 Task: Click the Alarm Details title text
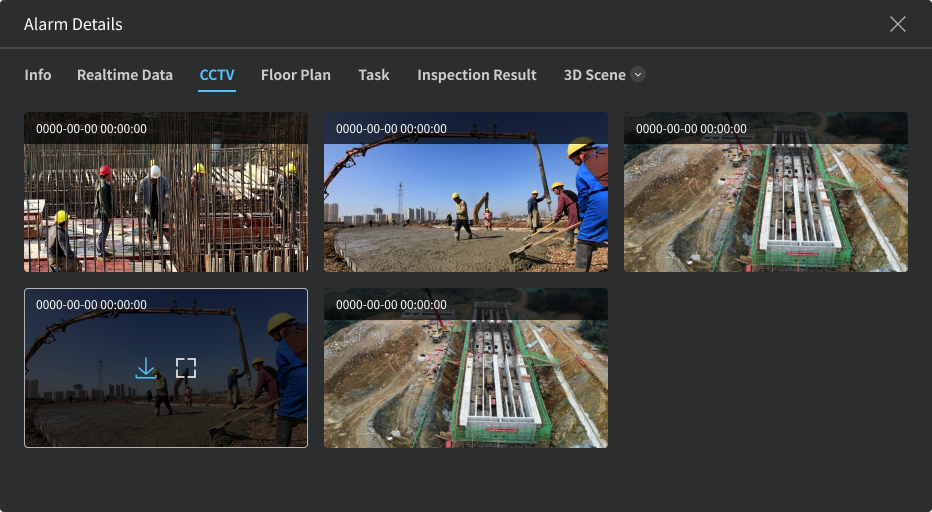pos(73,24)
